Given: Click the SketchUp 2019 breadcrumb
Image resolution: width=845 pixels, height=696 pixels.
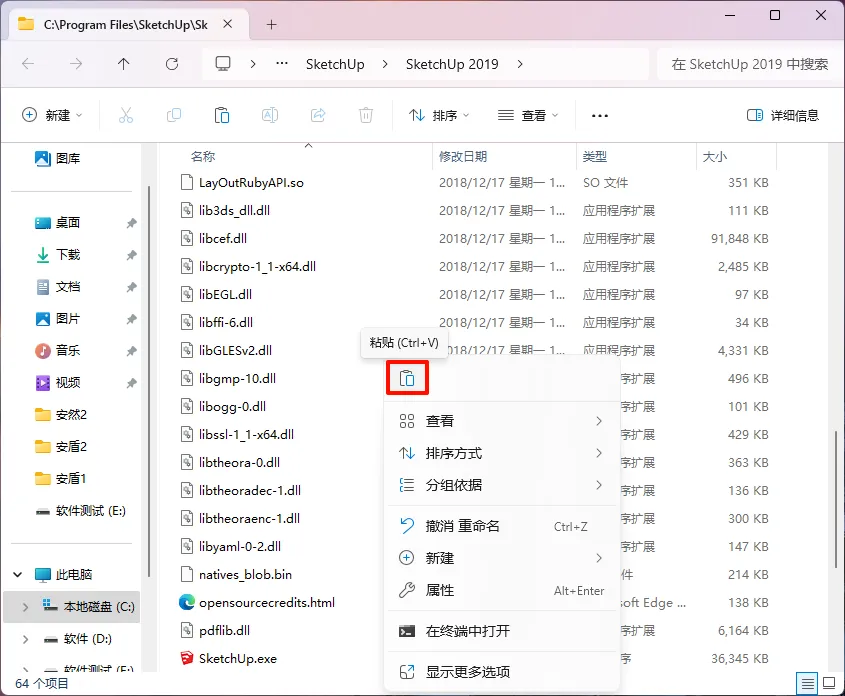Looking at the screenshot, I should 452,64.
